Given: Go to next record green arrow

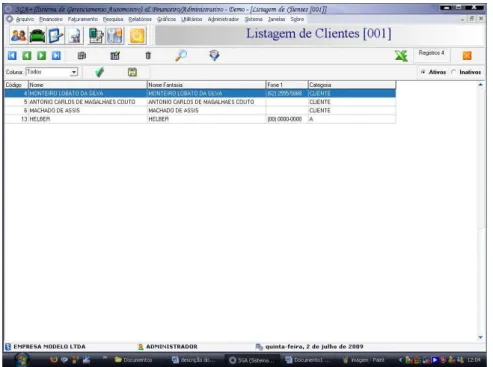Looking at the screenshot, I should (x=41, y=56).
